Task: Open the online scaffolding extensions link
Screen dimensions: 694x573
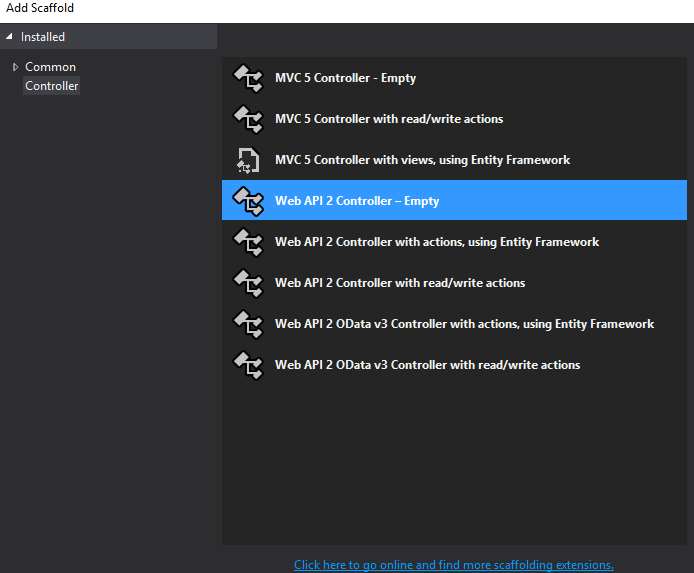Action: click(x=453, y=565)
